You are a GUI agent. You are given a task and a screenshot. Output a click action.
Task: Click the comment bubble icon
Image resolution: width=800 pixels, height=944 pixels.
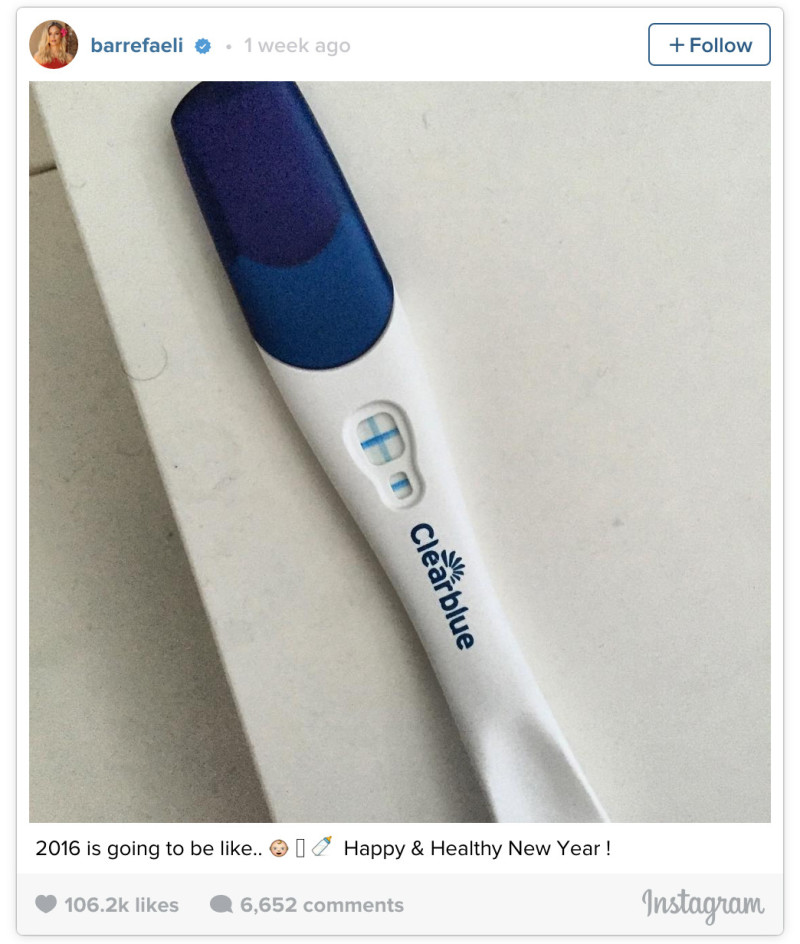tap(221, 904)
